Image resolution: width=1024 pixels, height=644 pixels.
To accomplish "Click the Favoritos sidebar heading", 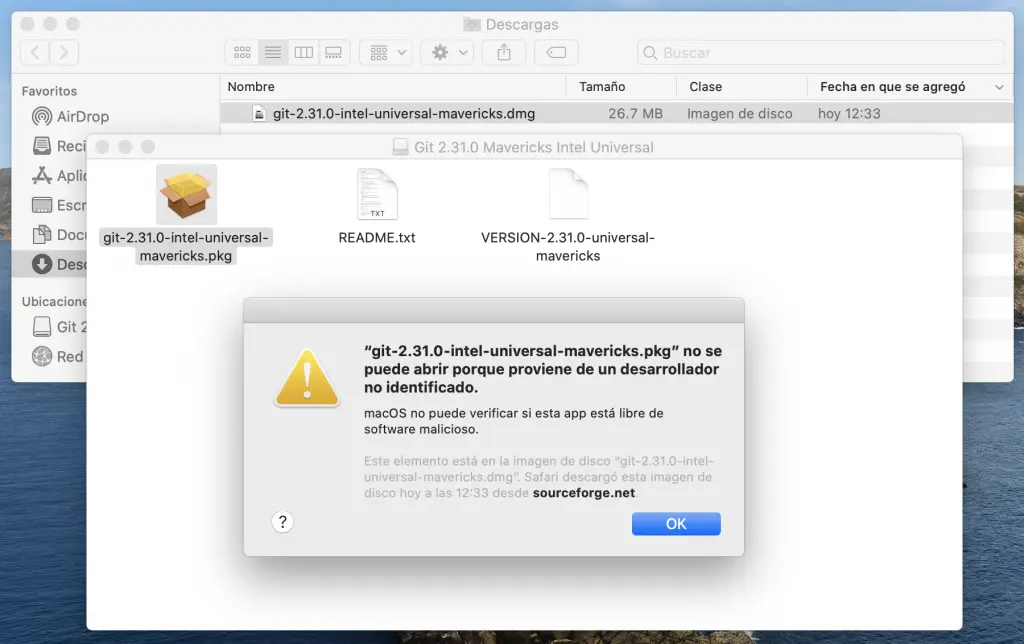I will (x=49, y=91).
